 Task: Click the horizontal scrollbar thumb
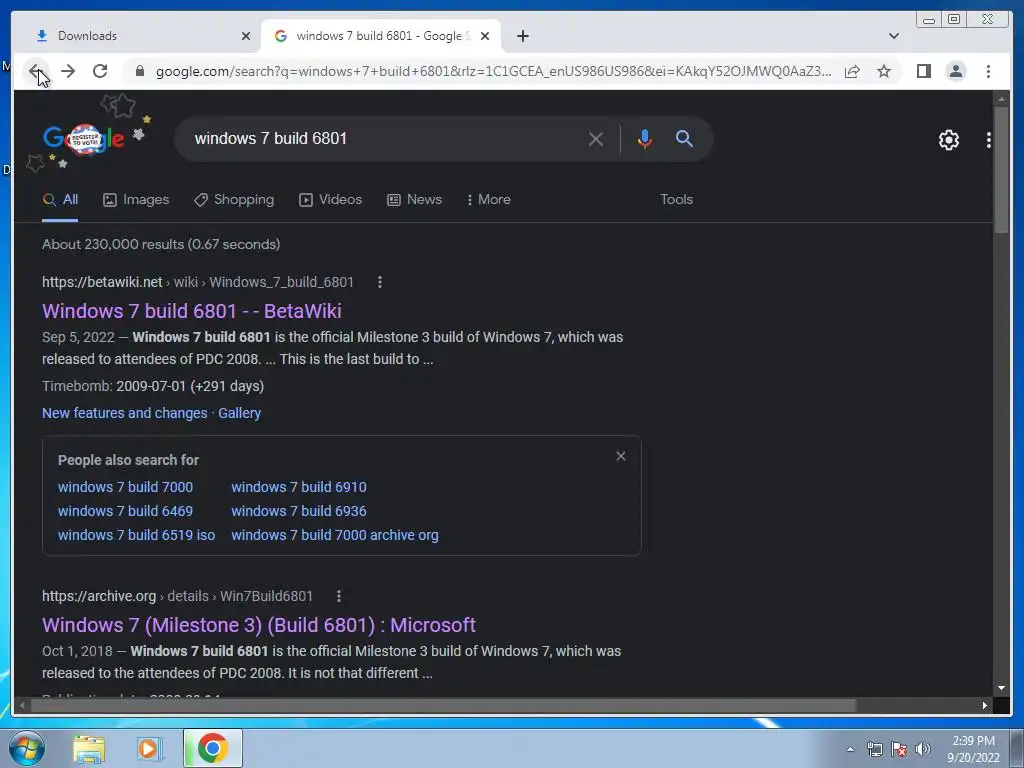click(443, 705)
